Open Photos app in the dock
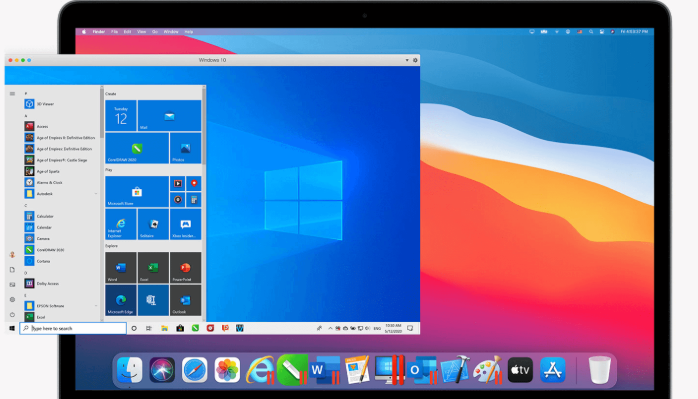The image size is (698, 399). 227,370
